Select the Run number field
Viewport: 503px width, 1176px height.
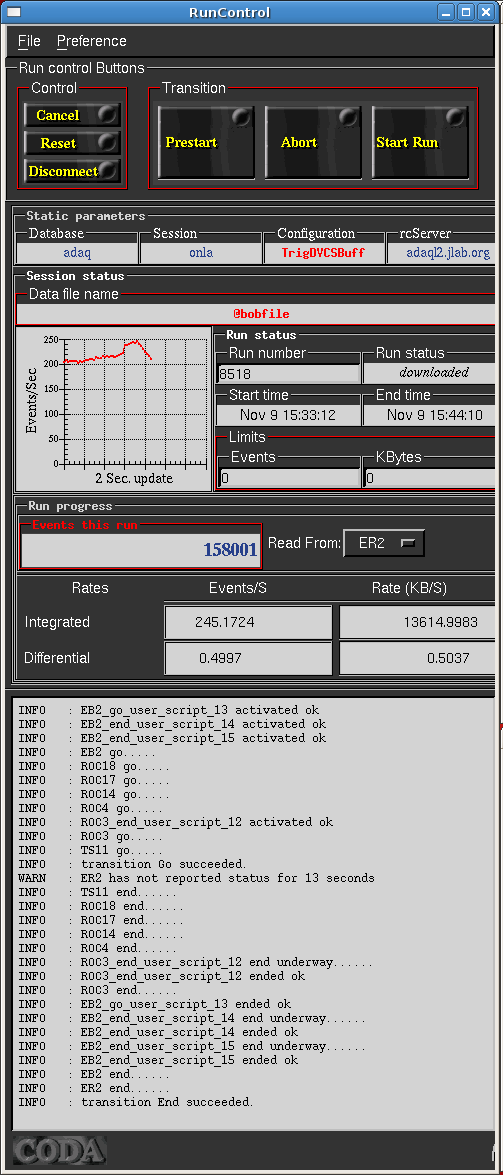[x=289, y=373]
